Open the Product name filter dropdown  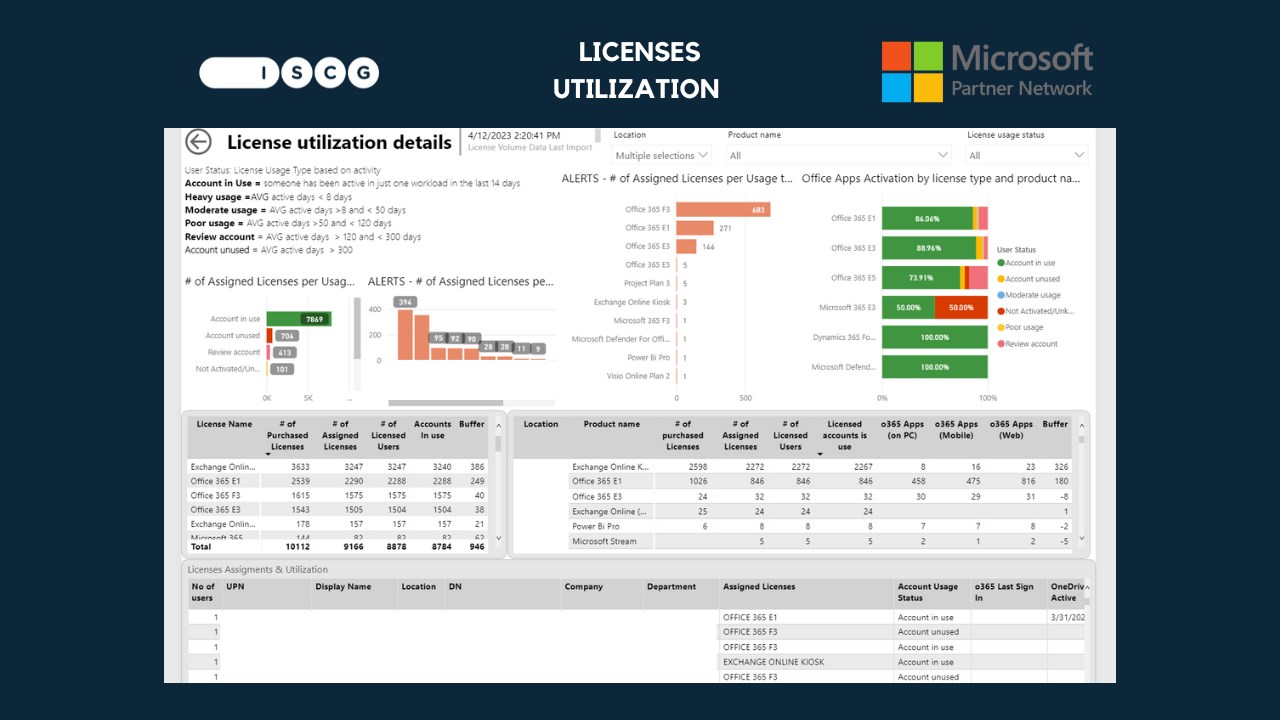(x=839, y=155)
